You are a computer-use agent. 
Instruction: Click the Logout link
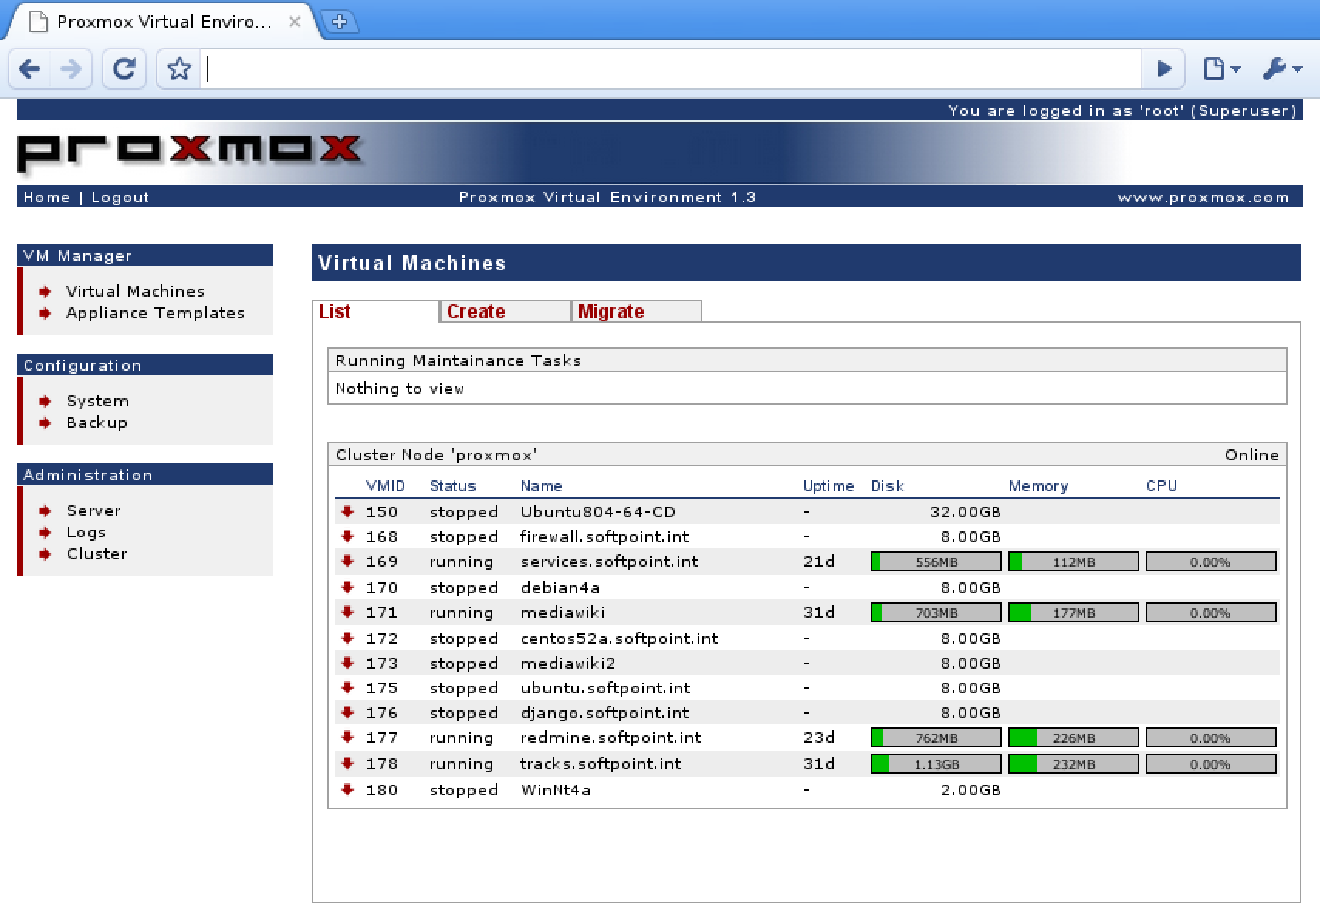coord(120,198)
